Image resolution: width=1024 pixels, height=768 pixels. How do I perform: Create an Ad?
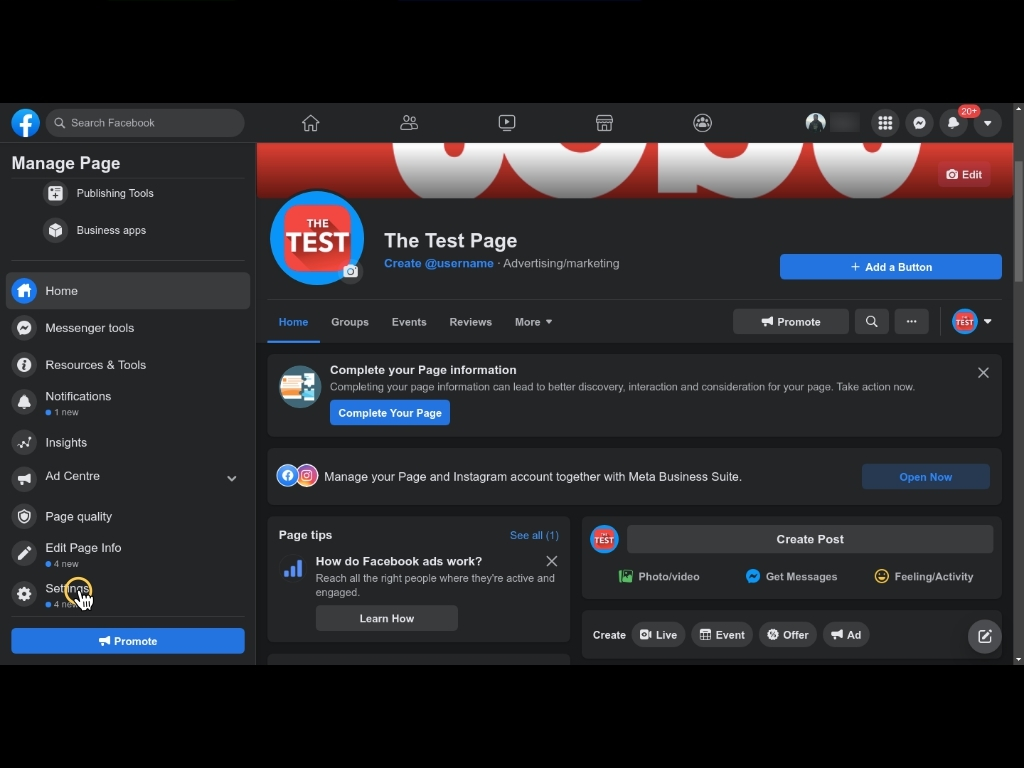[x=846, y=635]
